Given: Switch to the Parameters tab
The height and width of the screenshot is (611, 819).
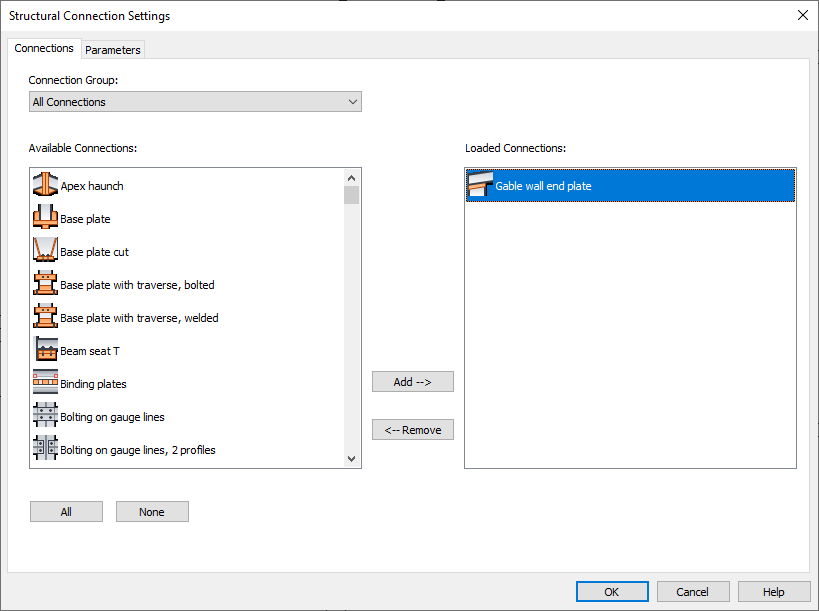Looking at the screenshot, I should tap(112, 49).
